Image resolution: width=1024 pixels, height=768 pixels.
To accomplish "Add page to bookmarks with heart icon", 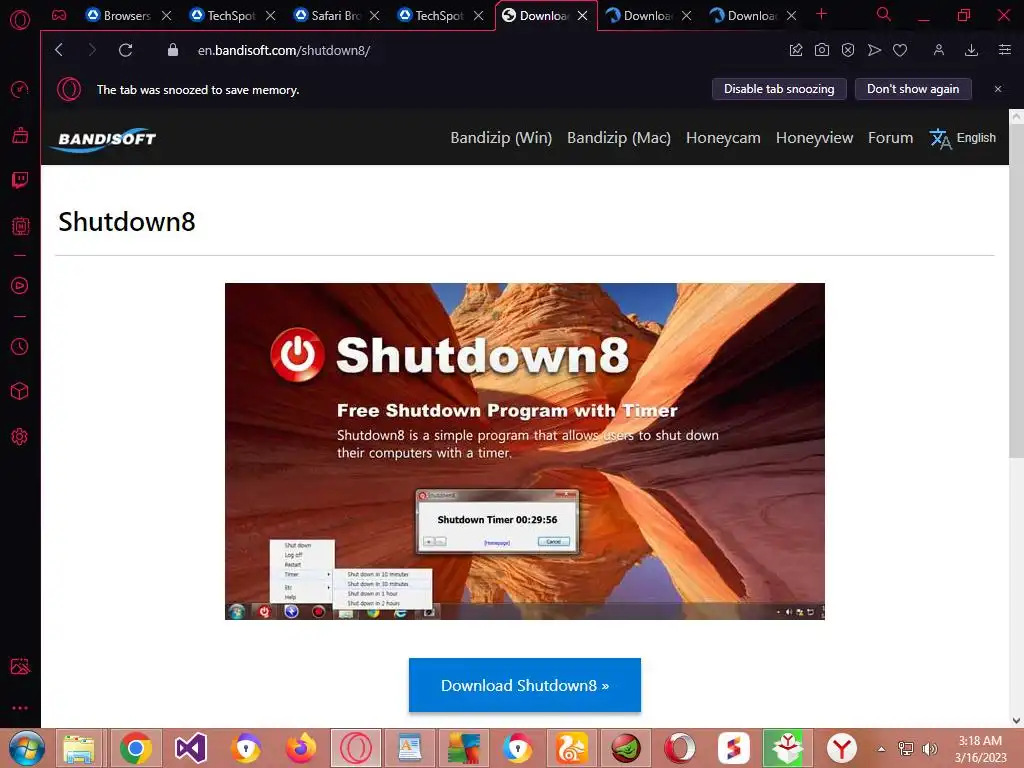I will (900, 50).
